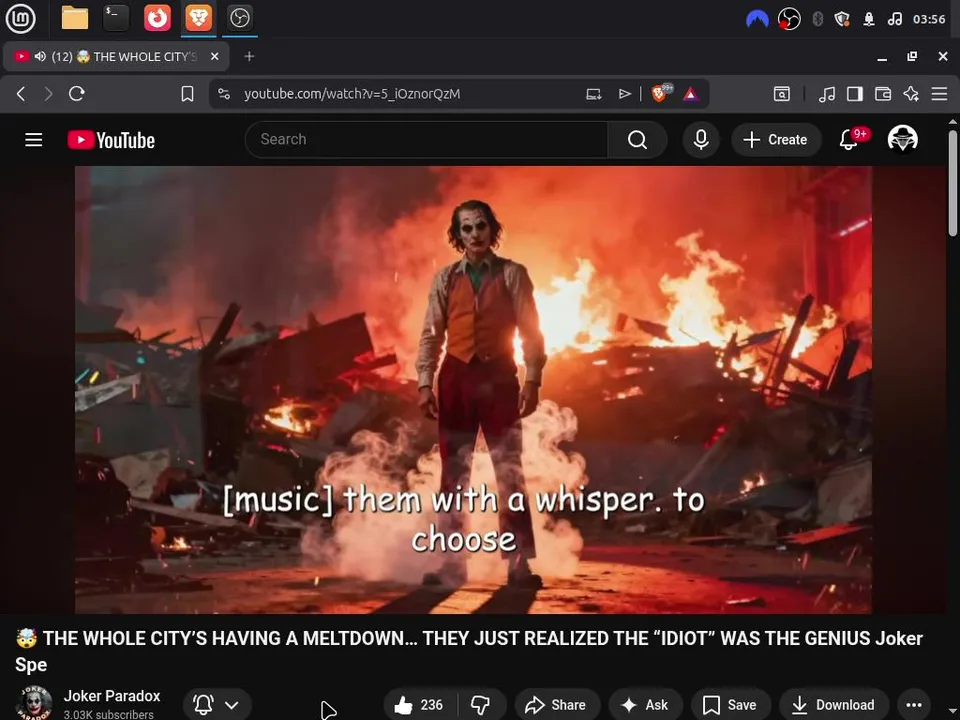Open Brave Shields lion icon
960x720 pixels.
tap(661, 93)
